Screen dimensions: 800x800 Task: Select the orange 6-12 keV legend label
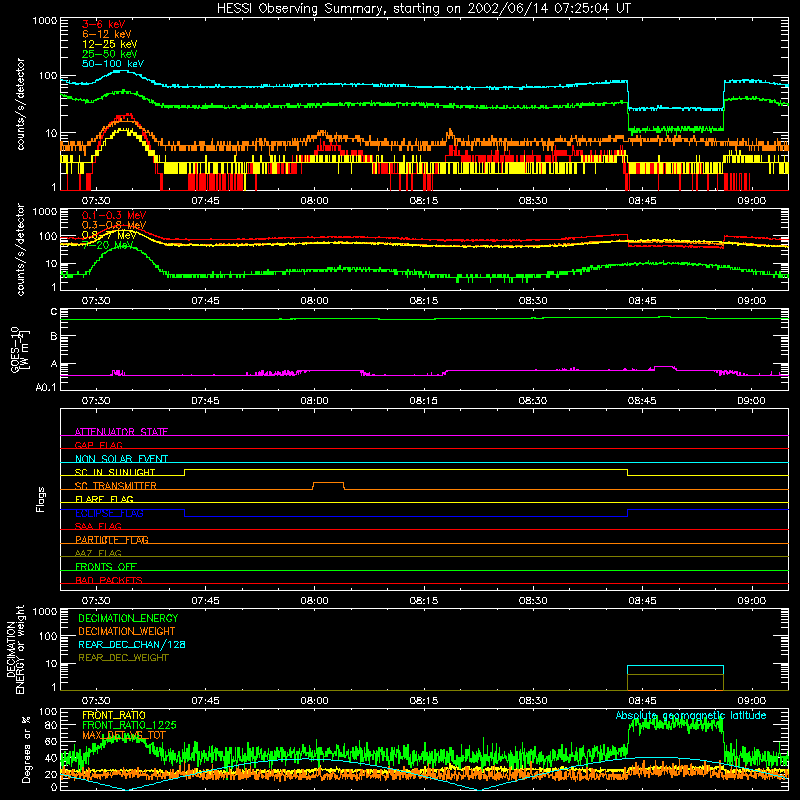pyautogui.click(x=107, y=34)
